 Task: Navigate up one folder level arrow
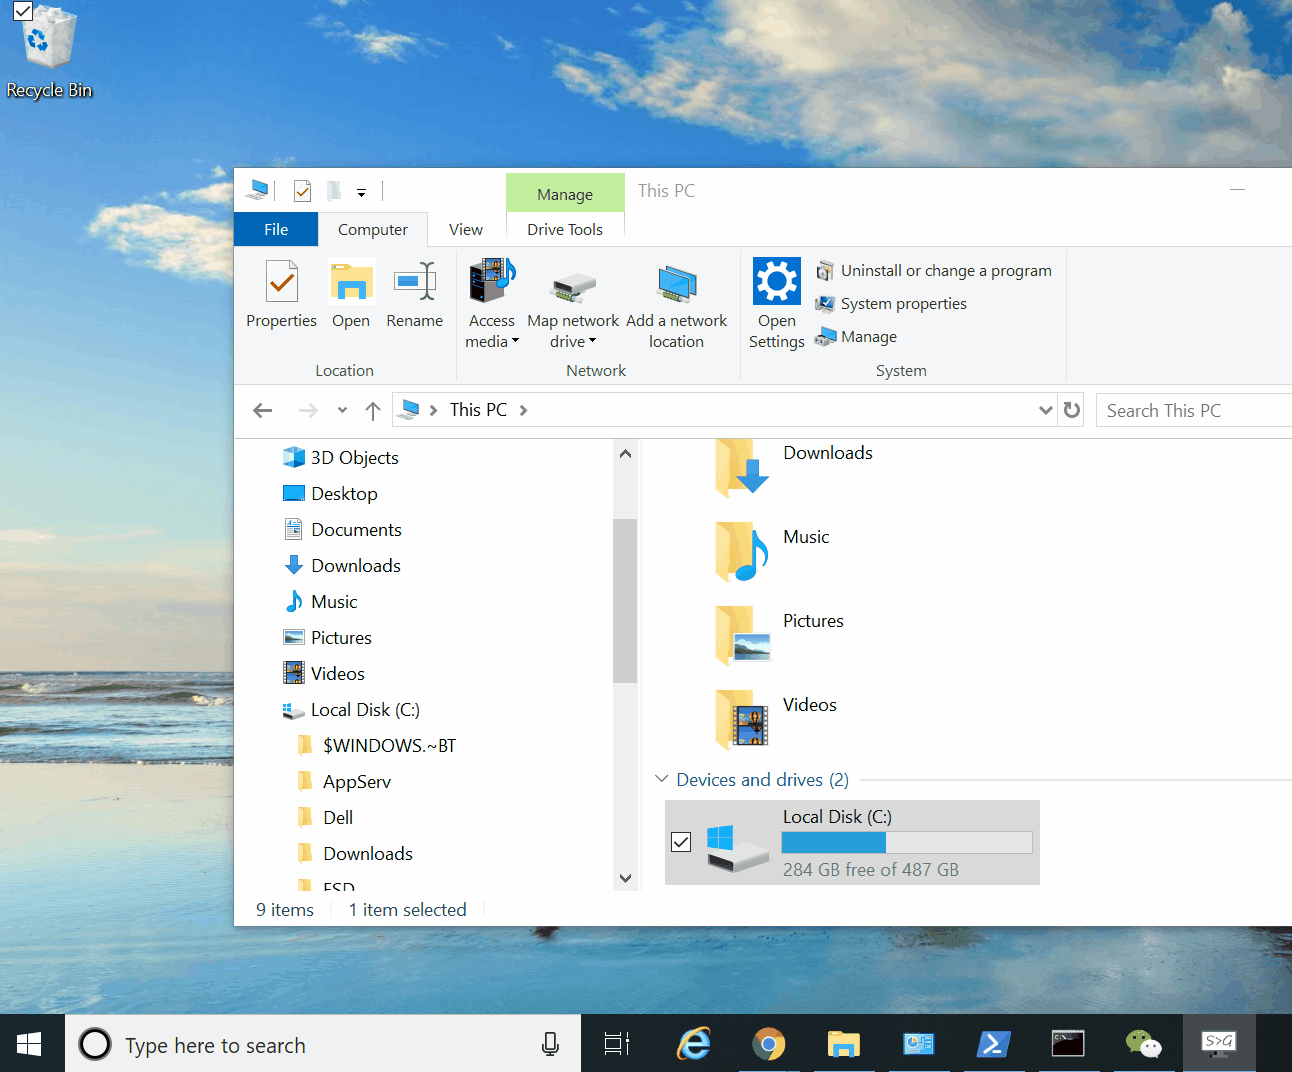click(x=373, y=411)
